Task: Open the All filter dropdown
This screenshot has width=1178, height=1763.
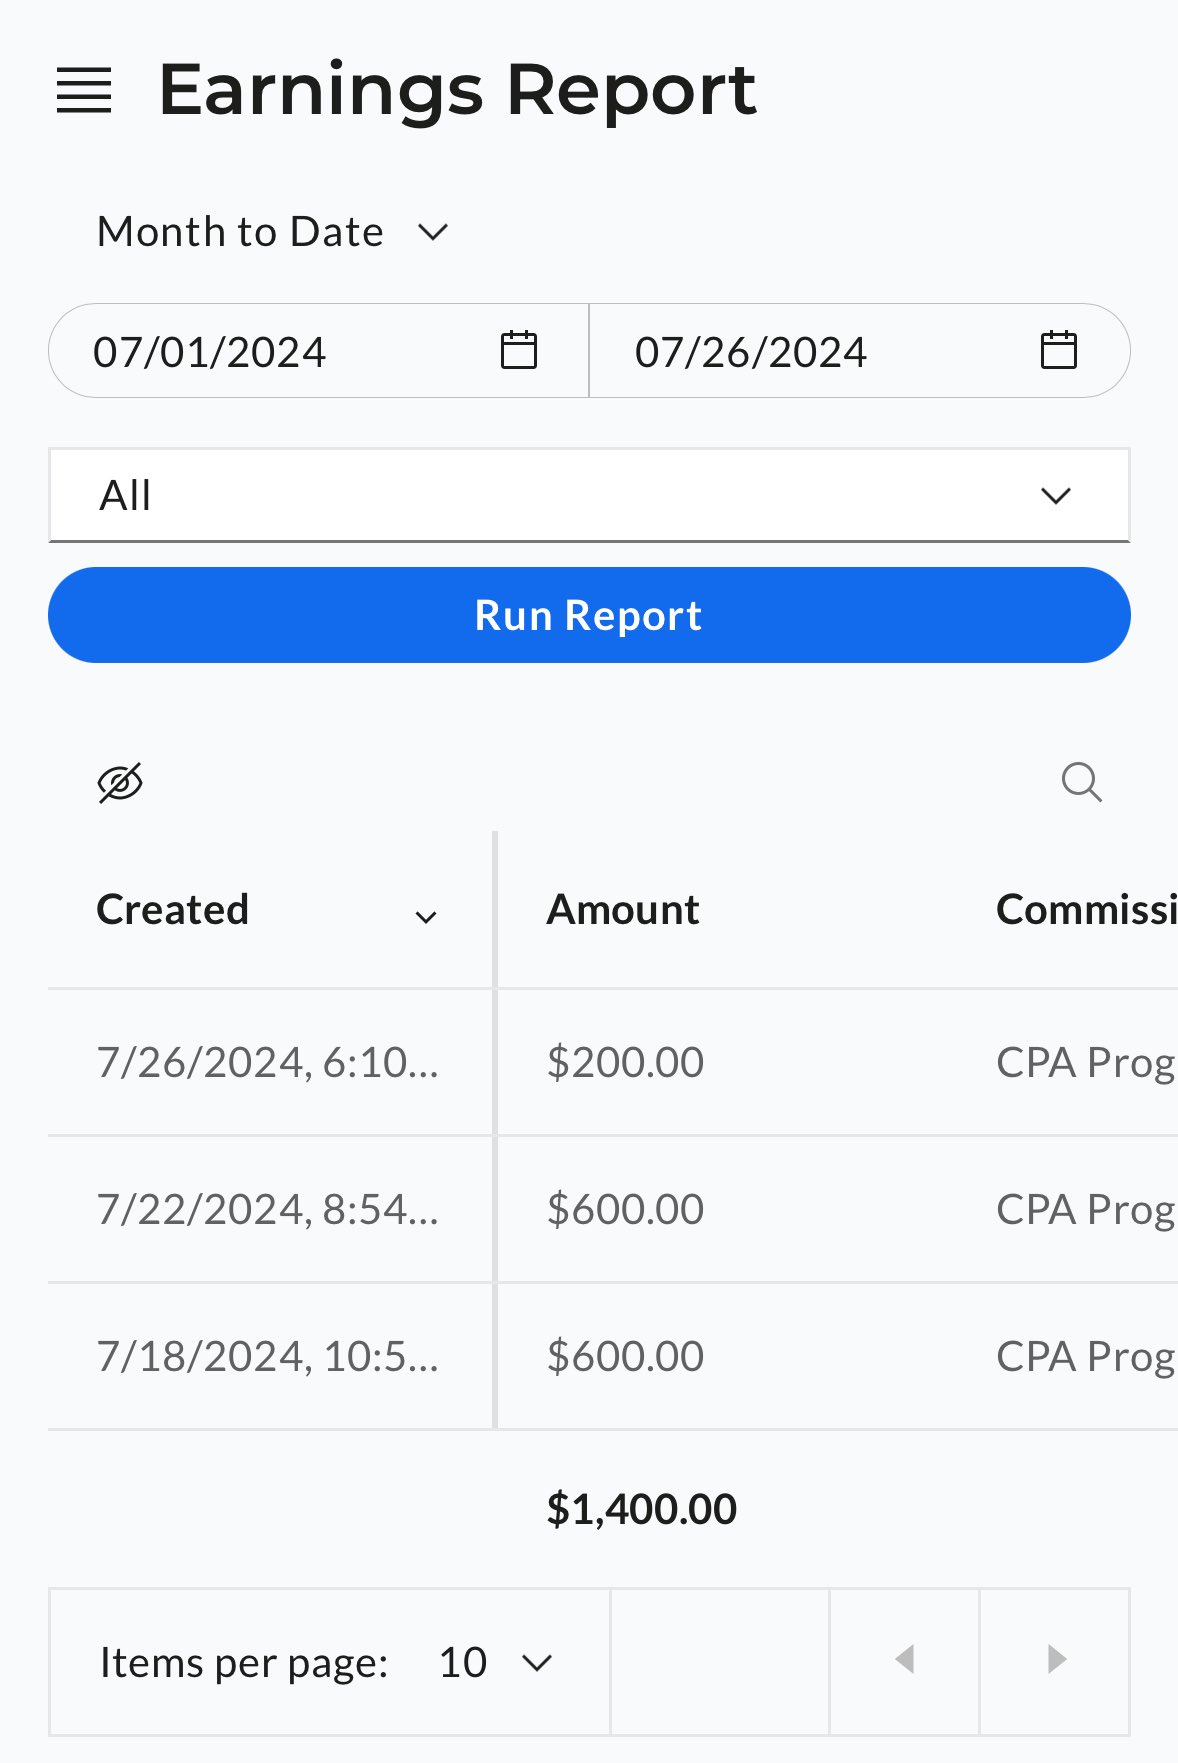Action: (589, 495)
